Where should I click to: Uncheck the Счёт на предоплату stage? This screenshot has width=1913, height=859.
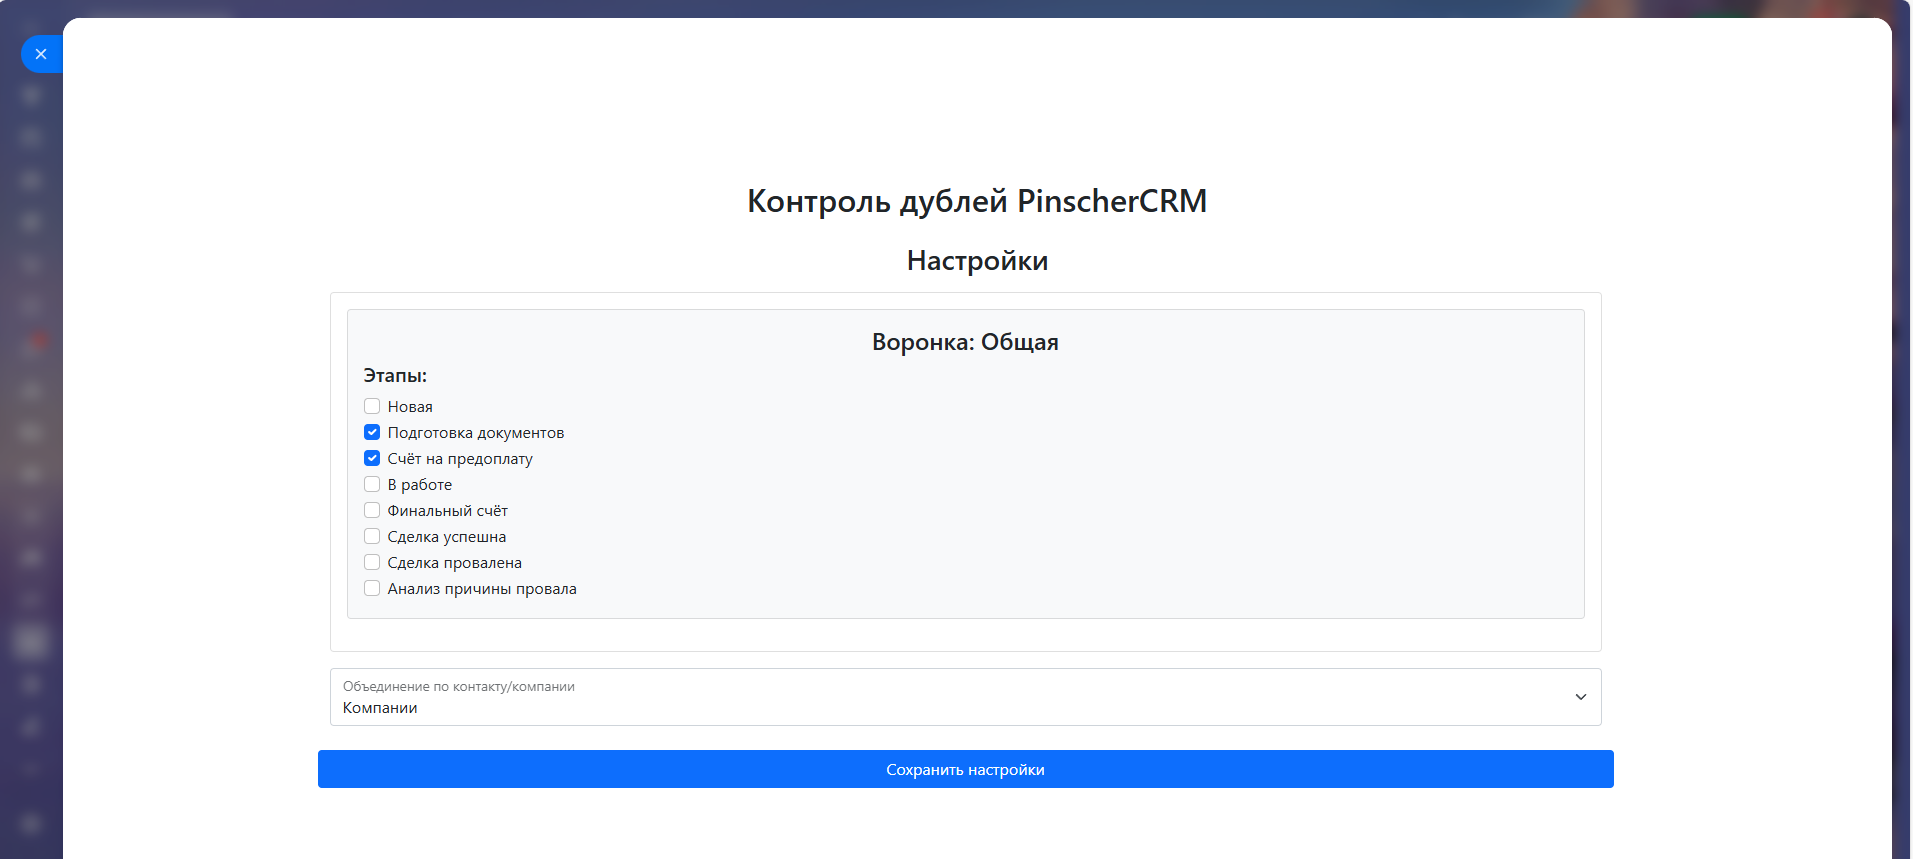click(372, 458)
